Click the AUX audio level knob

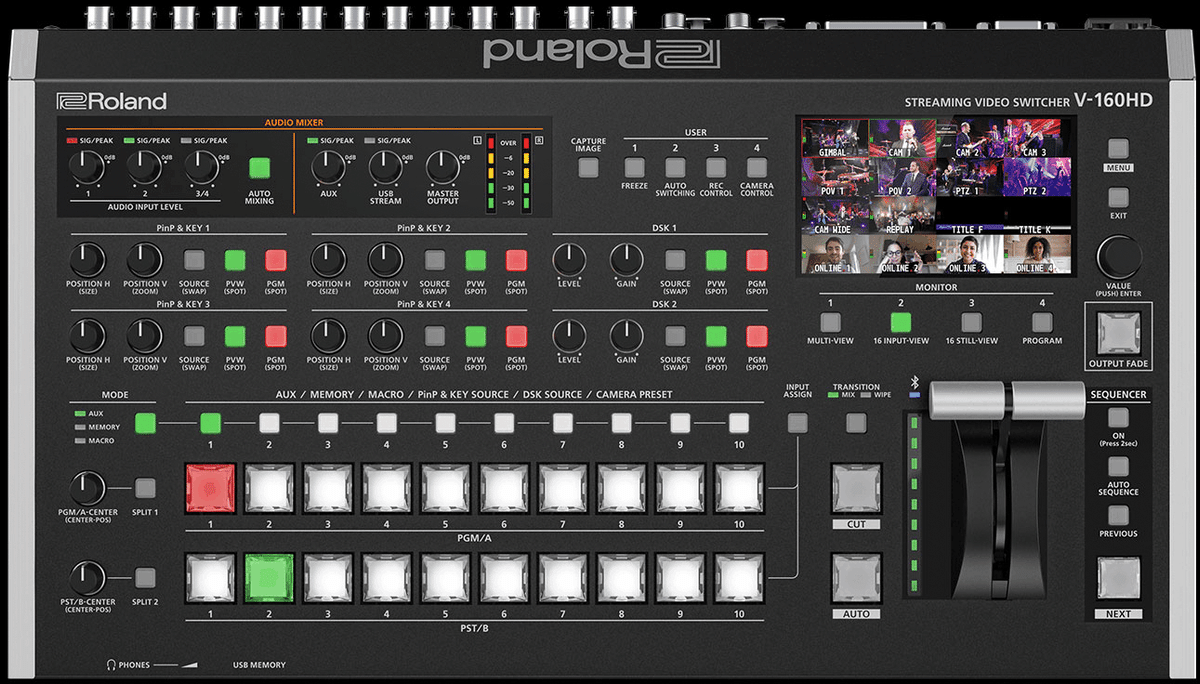tap(327, 168)
